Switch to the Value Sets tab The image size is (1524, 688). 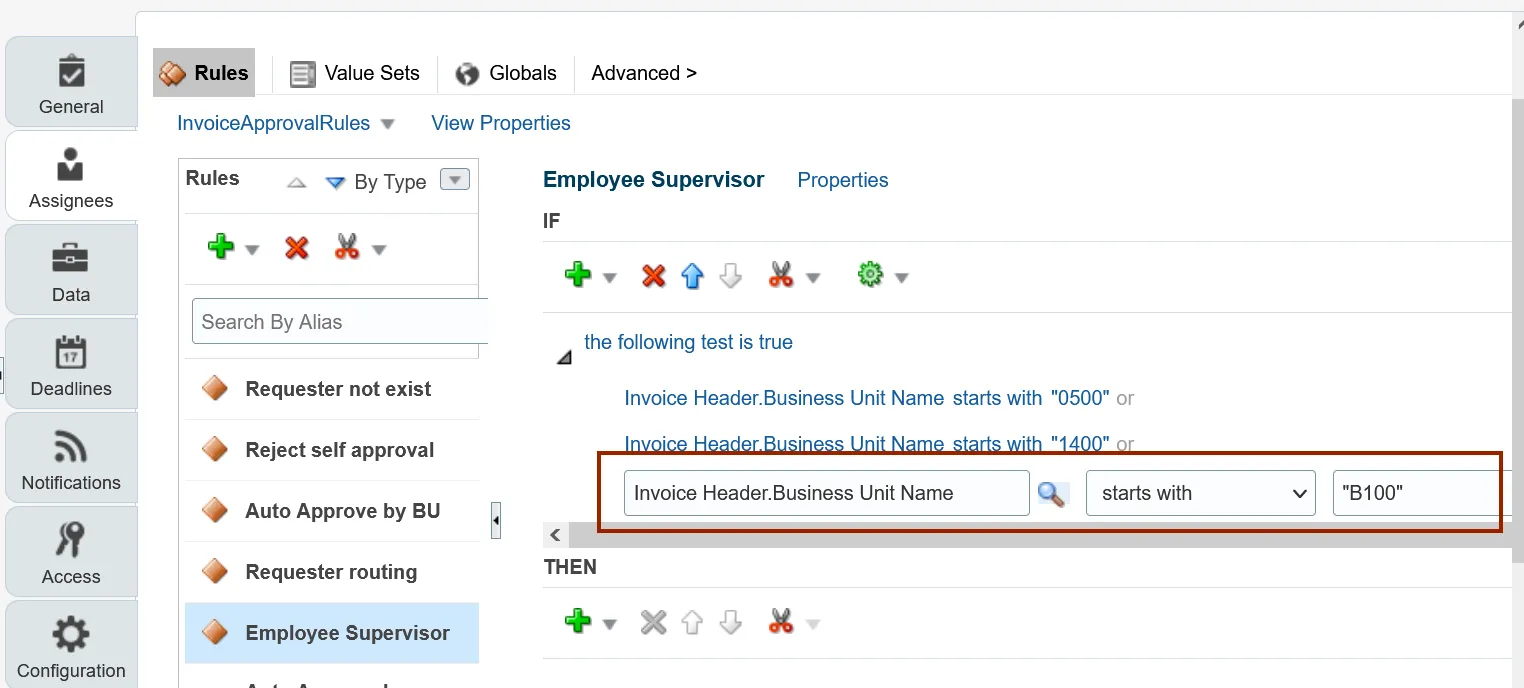click(355, 73)
